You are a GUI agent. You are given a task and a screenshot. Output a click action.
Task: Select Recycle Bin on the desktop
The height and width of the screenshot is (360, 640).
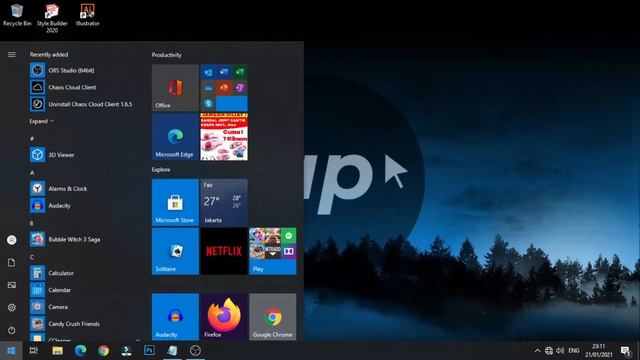(17, 15)
